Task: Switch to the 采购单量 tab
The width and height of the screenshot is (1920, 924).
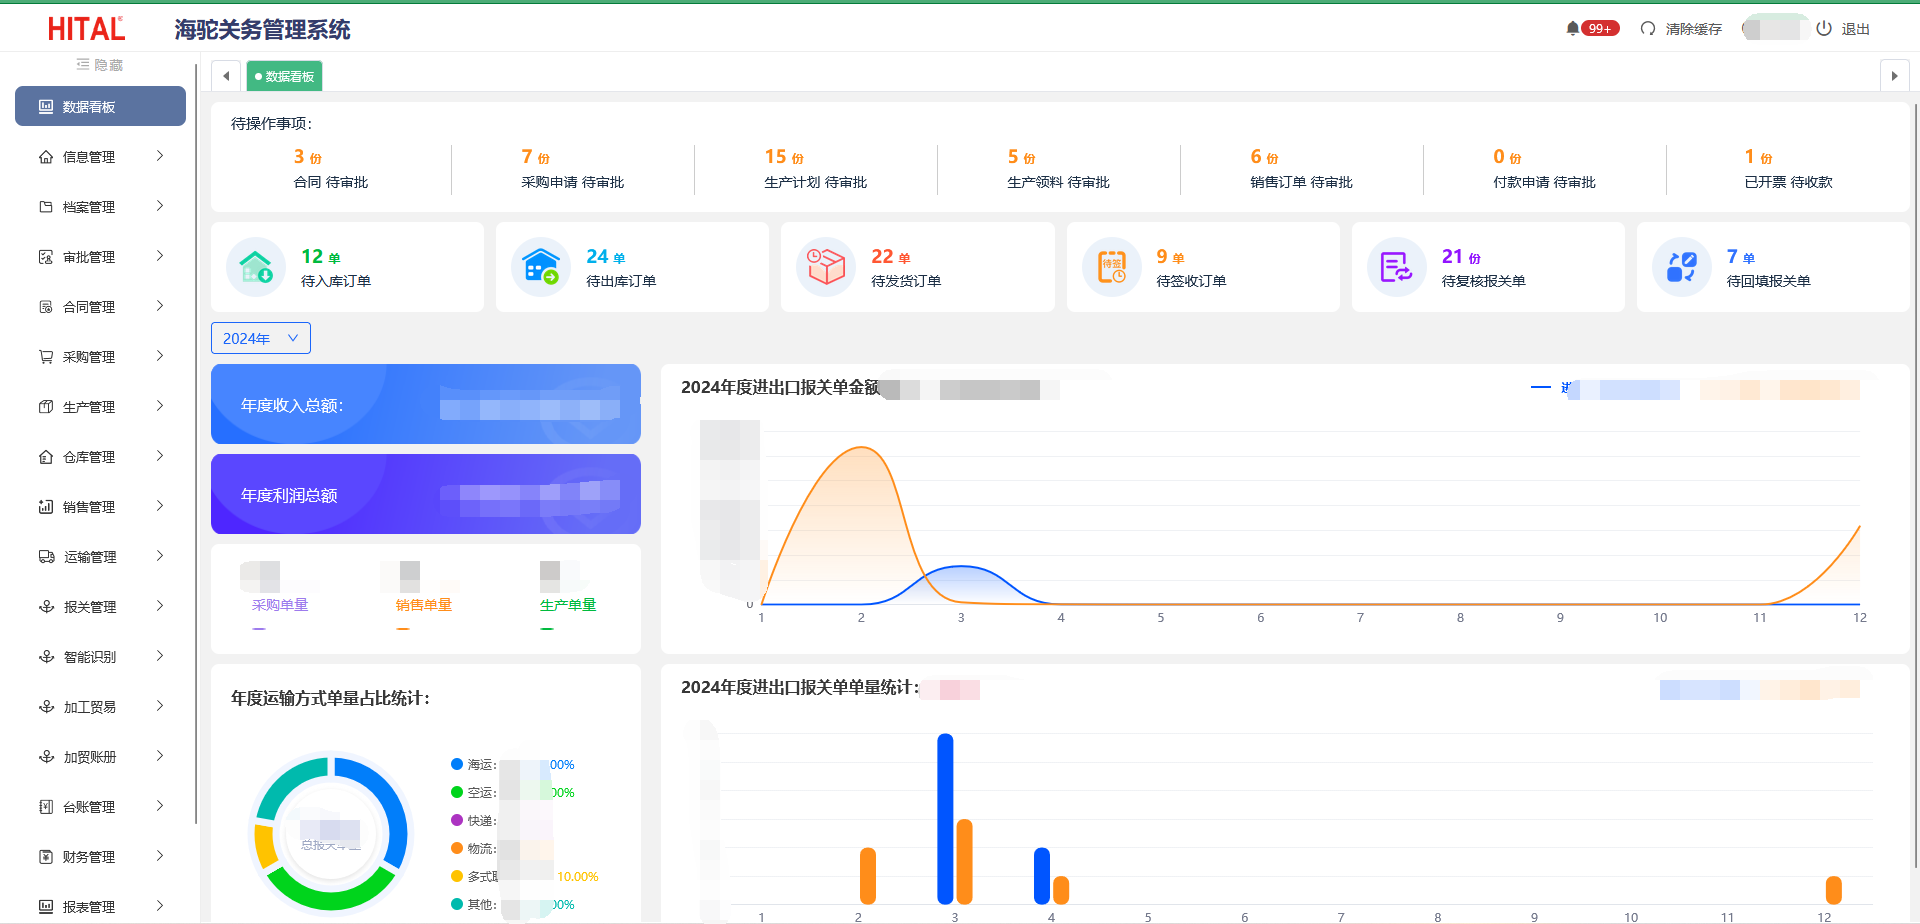Action: [280, 605]
